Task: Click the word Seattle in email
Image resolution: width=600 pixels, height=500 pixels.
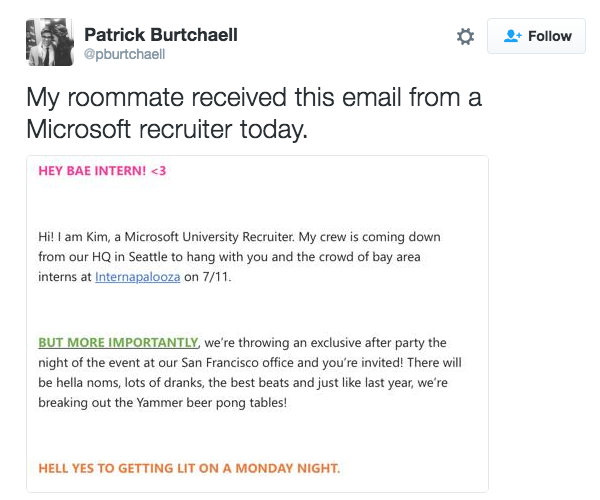Action: 148,257
